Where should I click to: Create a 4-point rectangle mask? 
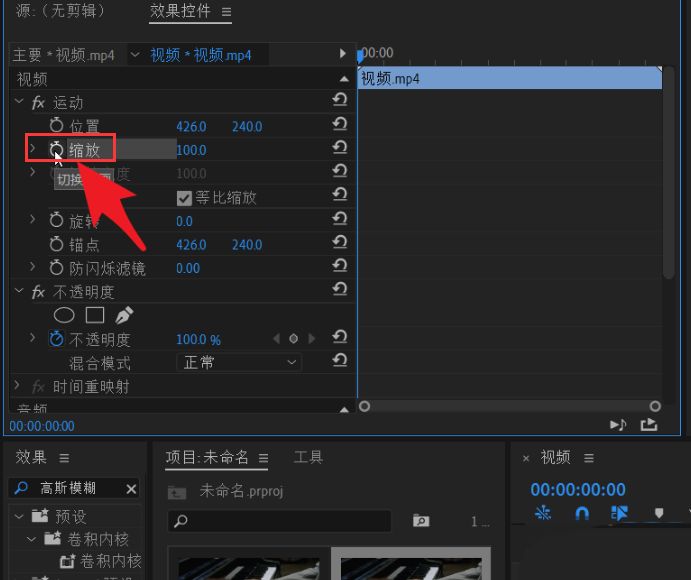[94, 315]
